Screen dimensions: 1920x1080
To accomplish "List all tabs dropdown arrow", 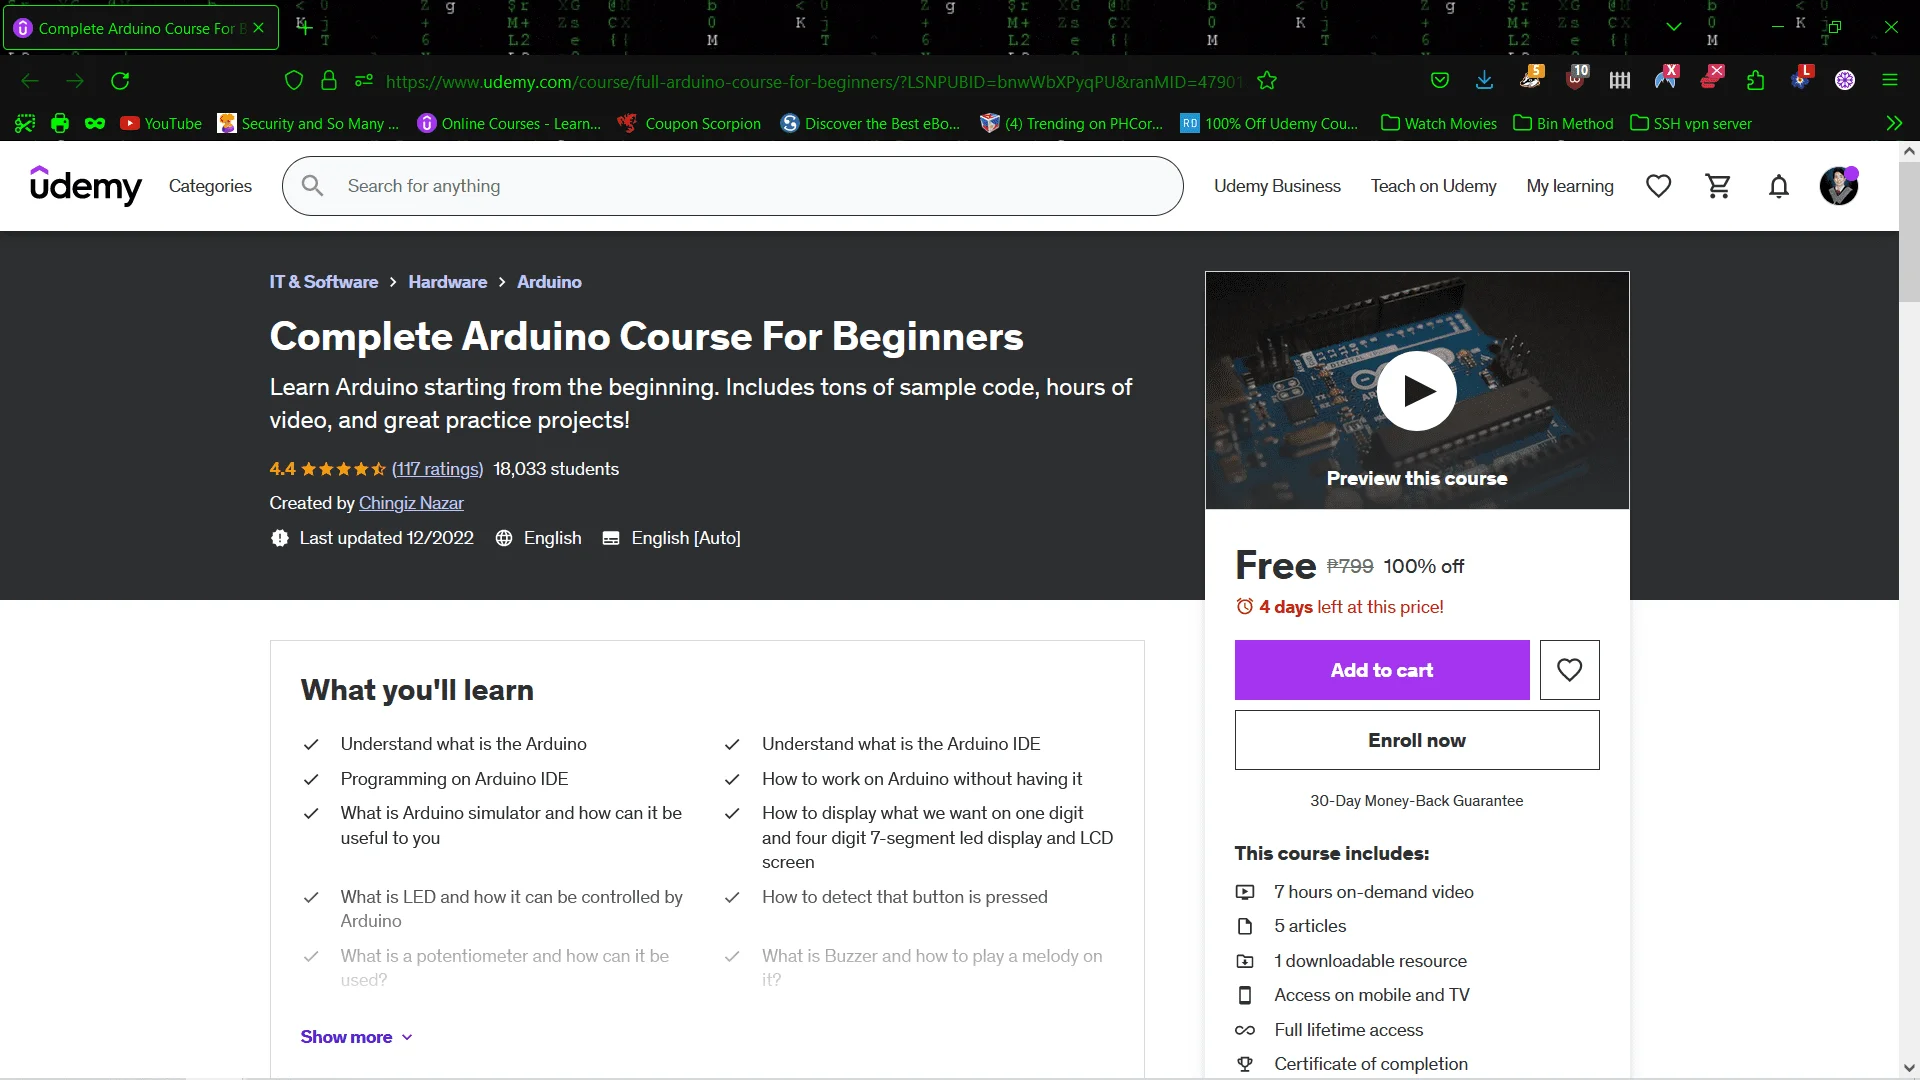I will pos(1674,27).
